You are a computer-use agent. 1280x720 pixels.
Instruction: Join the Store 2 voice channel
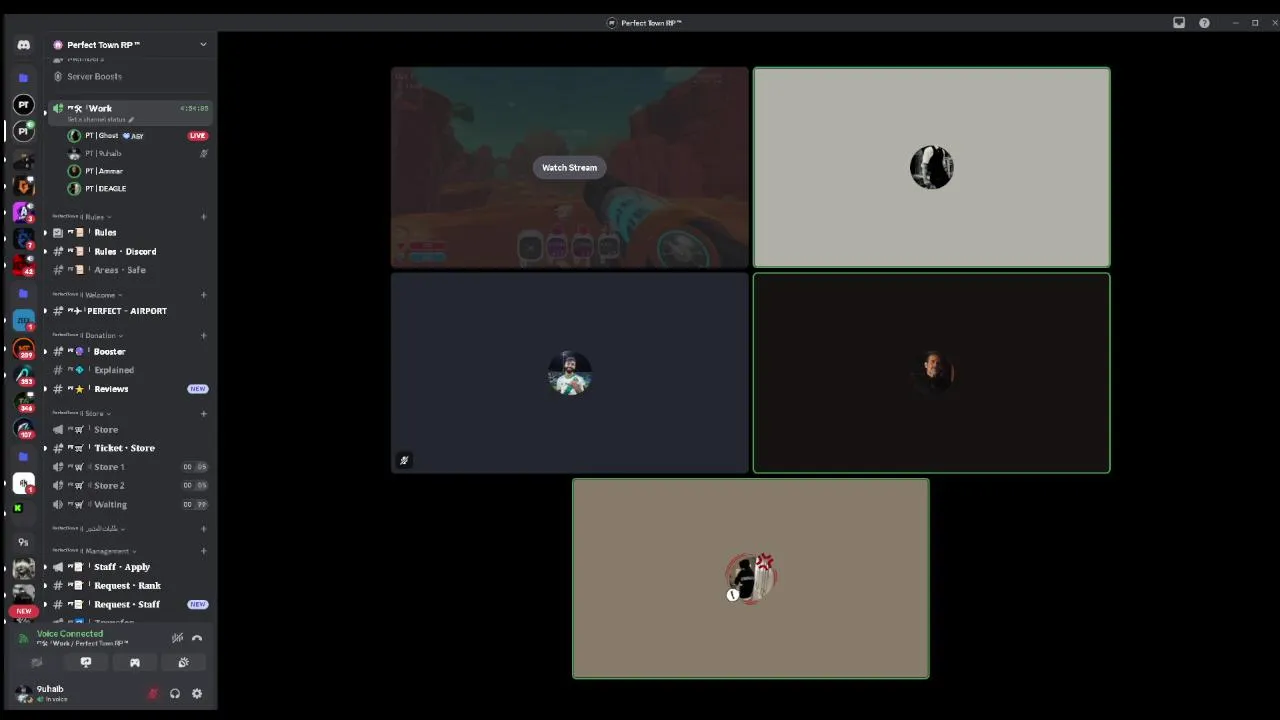pos(130,485)
